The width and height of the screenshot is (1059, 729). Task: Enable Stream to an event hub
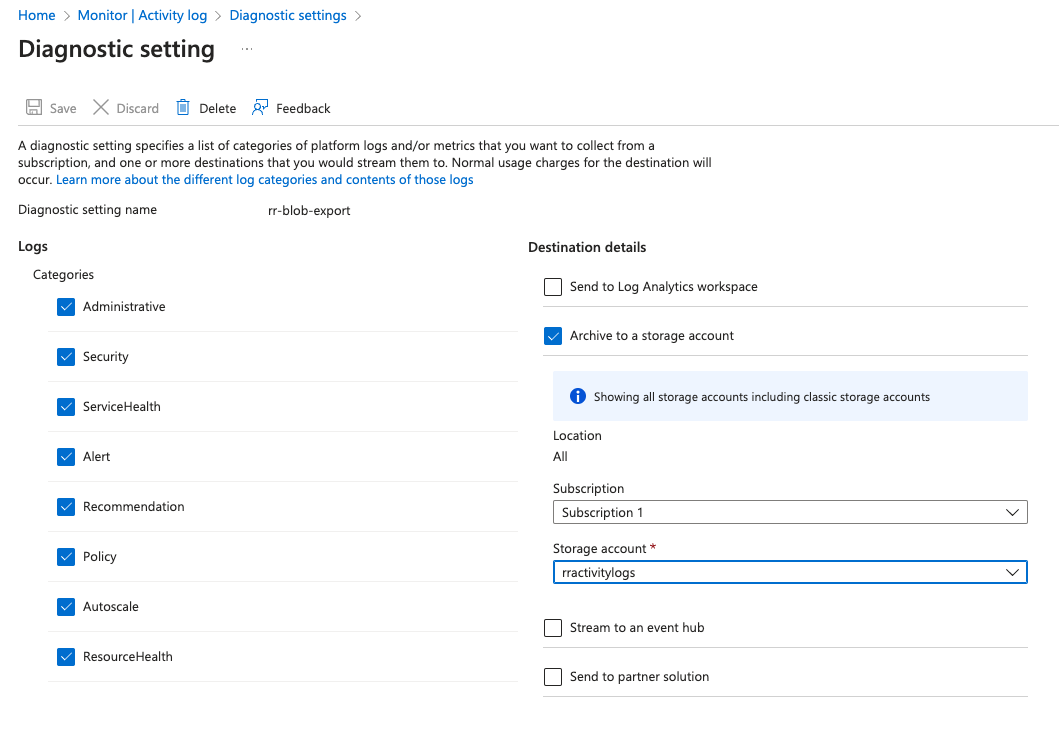(553, 628)
